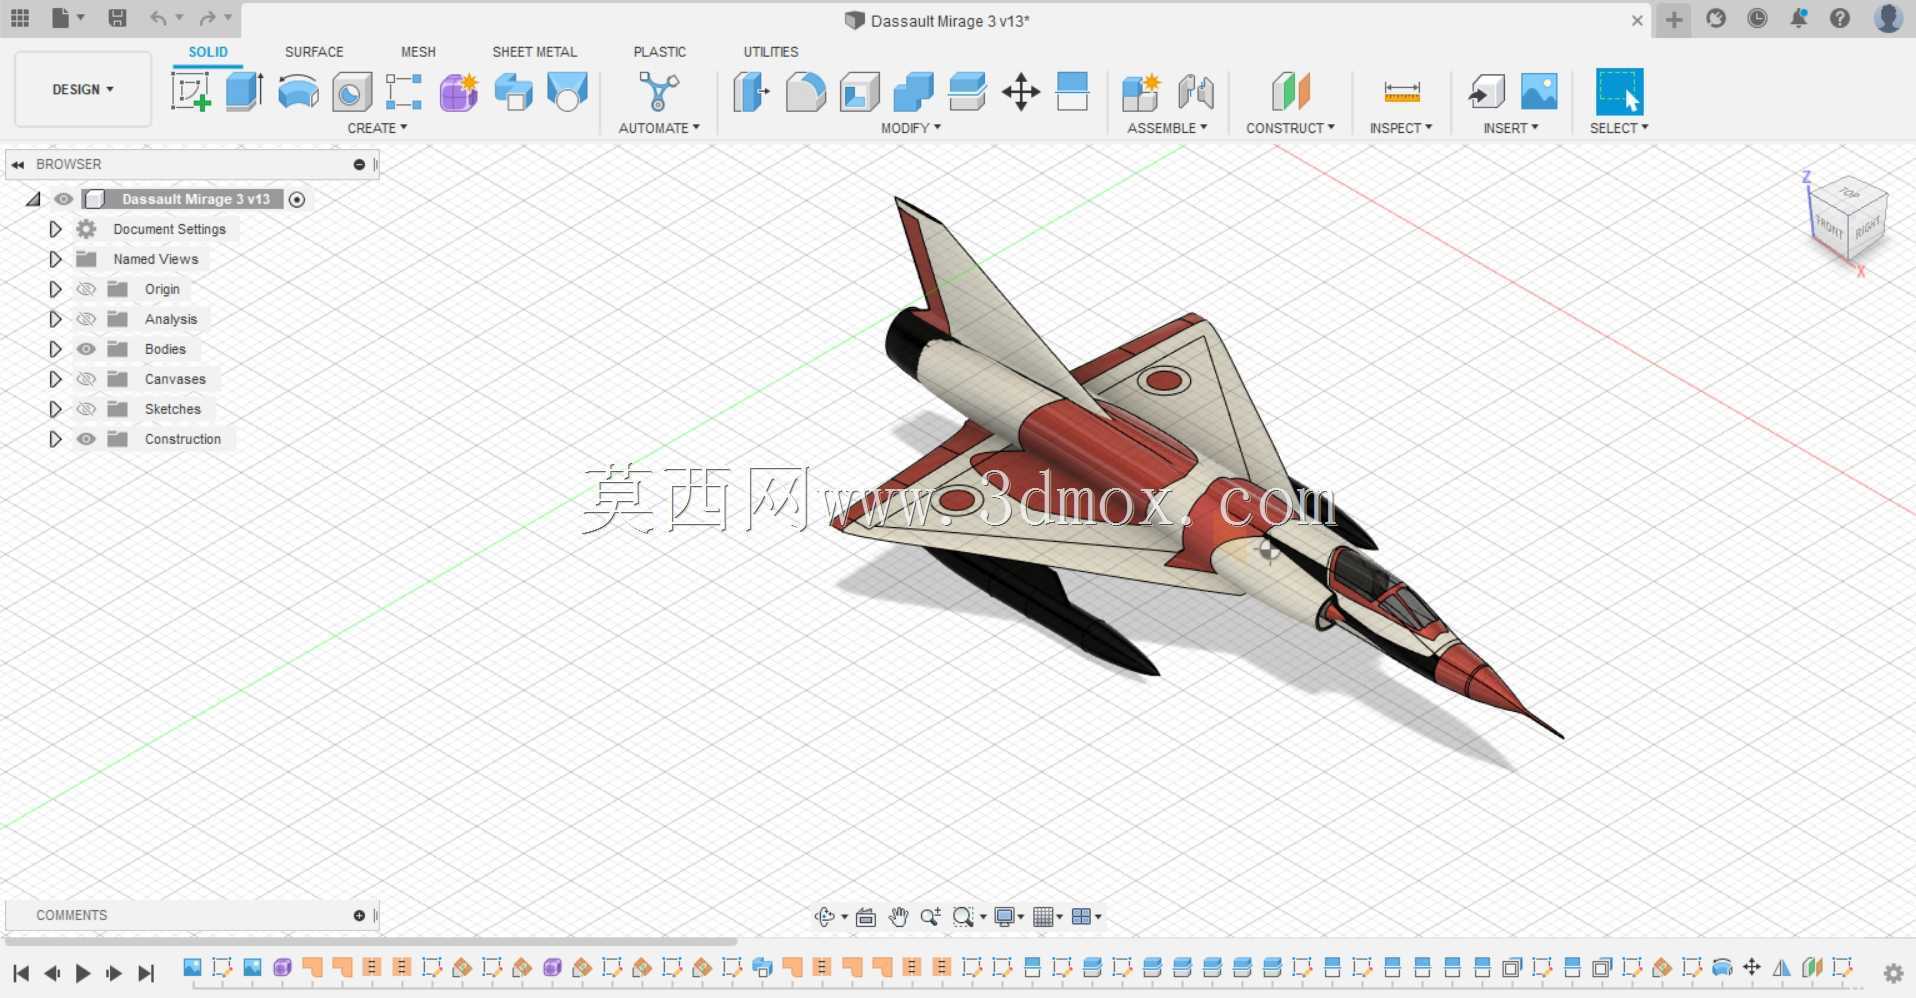Hide the Bodies folder
This screenshot has width=1916, height=998.
click(x=86, y=349)
